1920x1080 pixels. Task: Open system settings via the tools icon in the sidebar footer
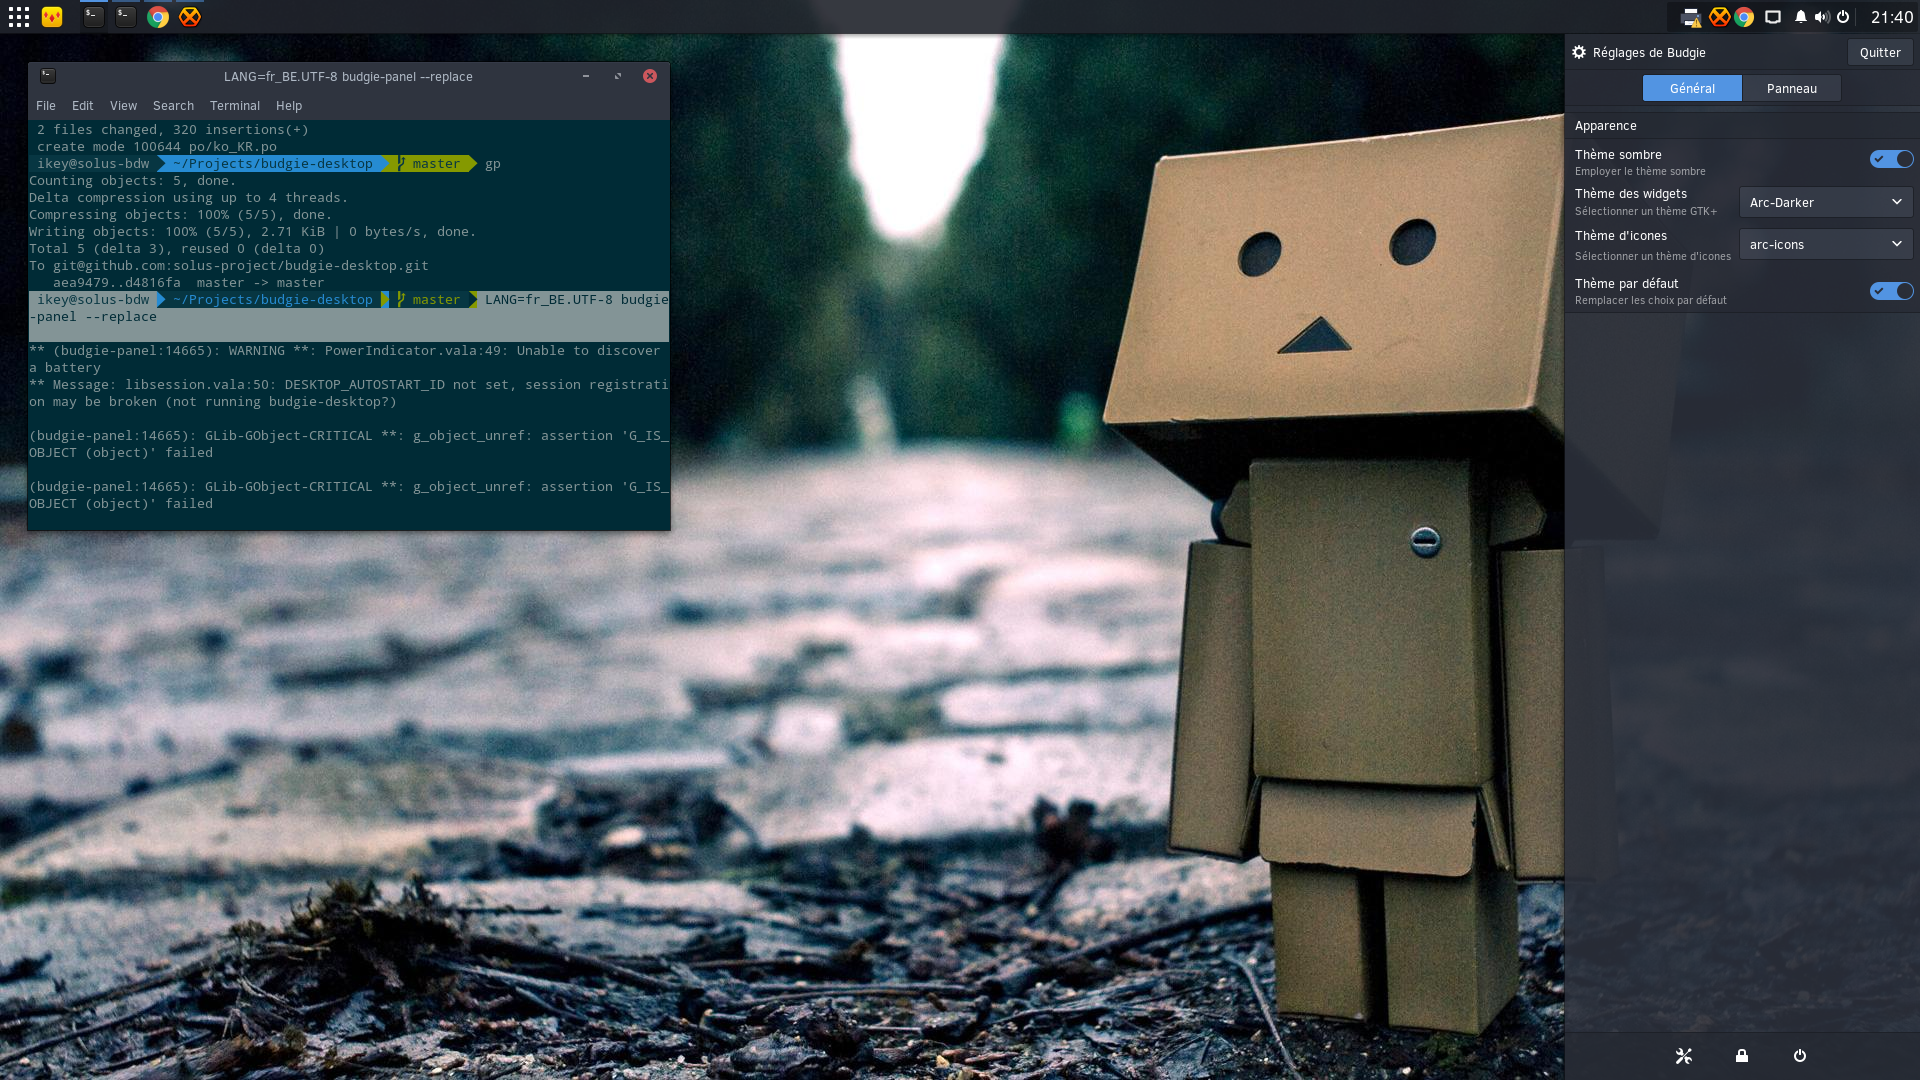point(1684,1056)
